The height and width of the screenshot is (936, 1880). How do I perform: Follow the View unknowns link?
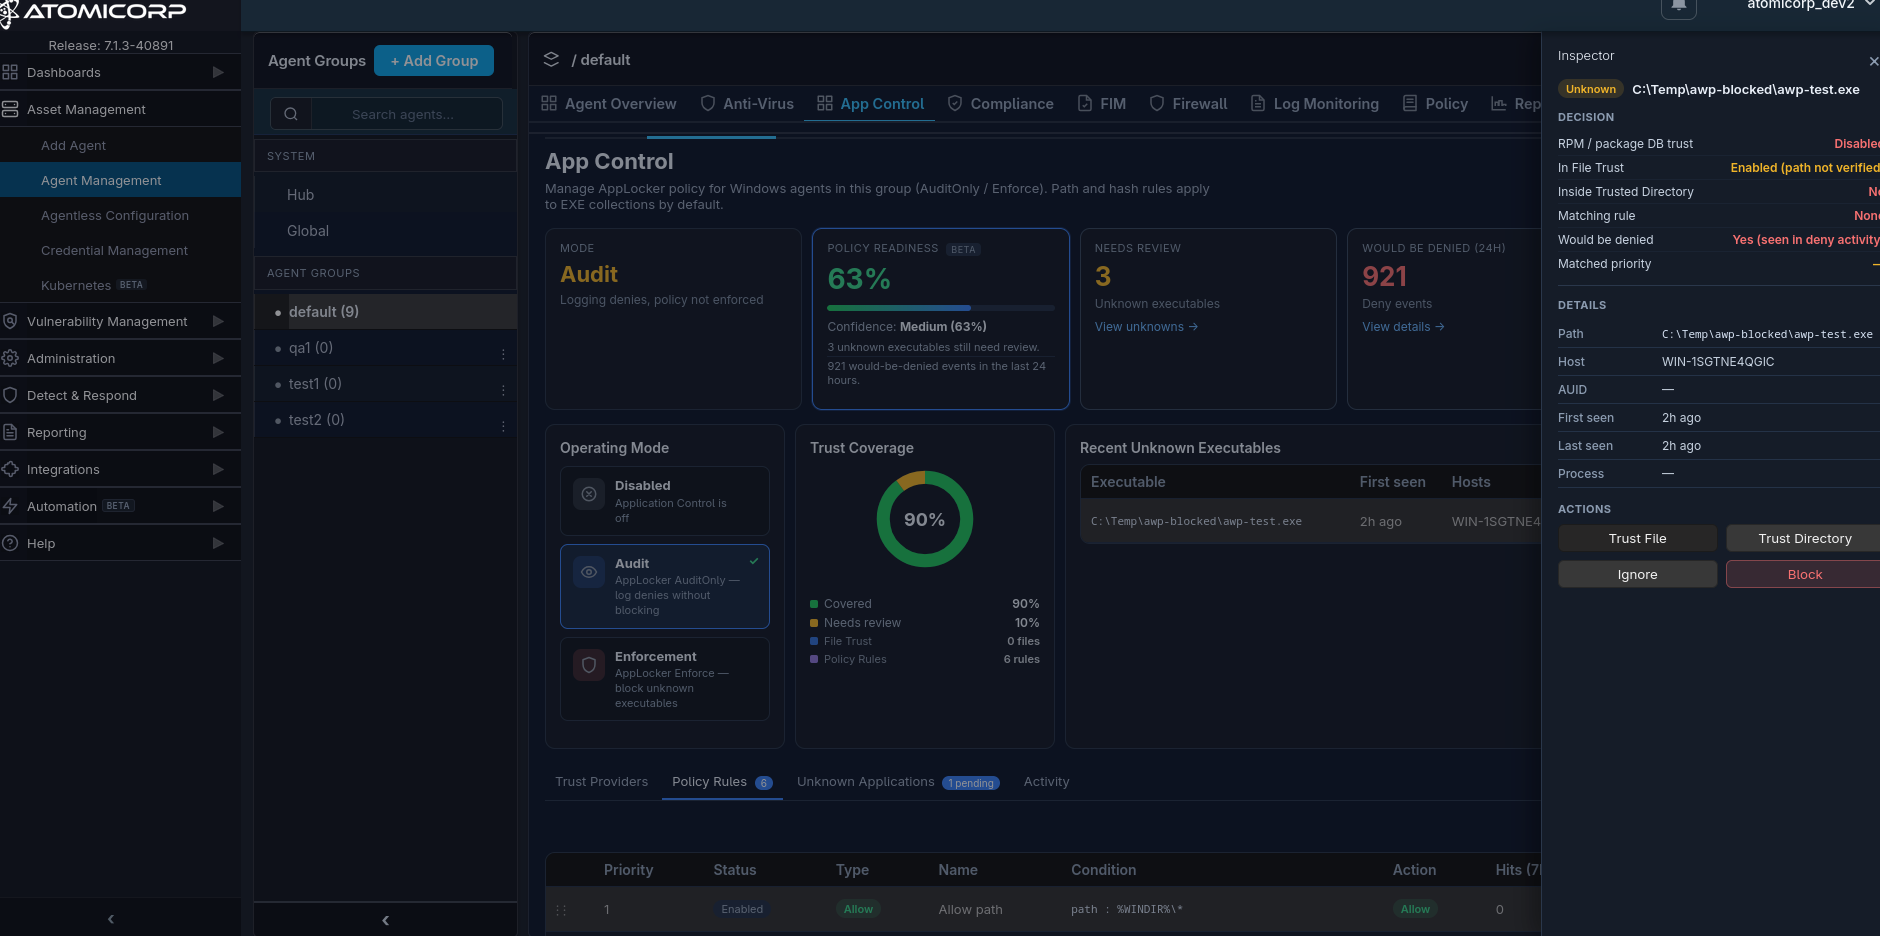(x=1146, y=327)
